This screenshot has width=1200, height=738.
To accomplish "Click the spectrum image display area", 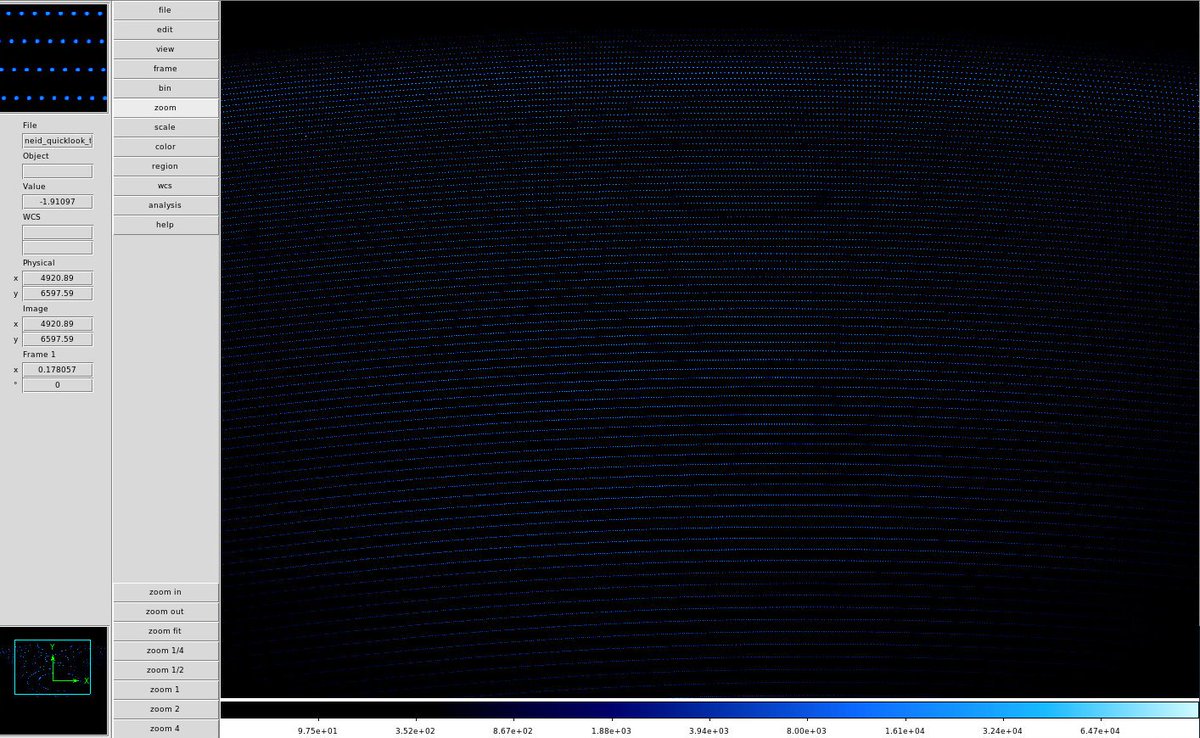I will pos(709,349).
